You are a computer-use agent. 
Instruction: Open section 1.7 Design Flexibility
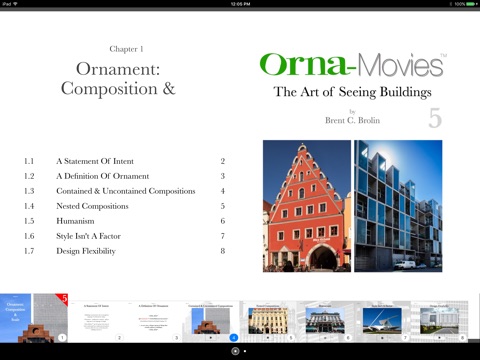pos(124,251)
